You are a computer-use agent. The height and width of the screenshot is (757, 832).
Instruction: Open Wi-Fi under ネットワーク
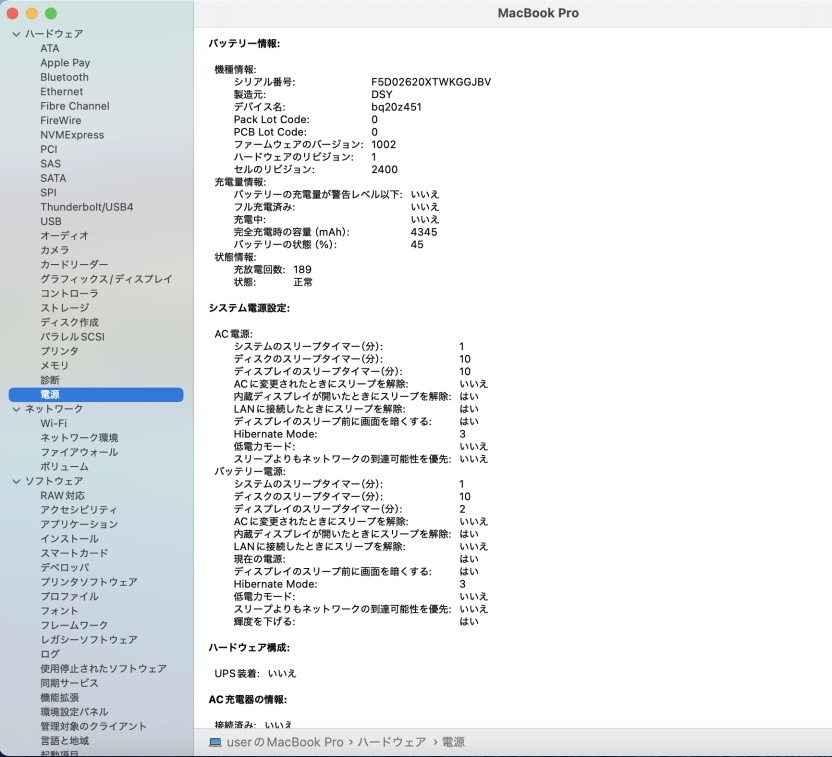(x=54, y=423)
